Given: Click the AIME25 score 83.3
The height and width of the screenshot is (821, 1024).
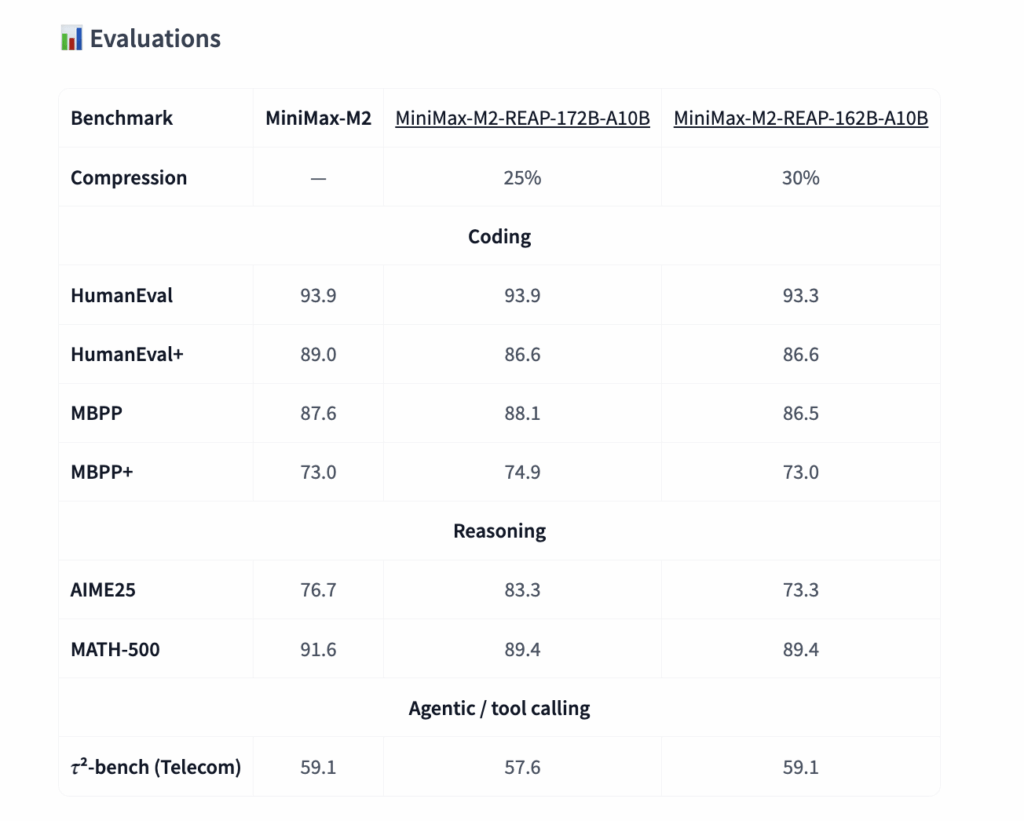Looking at the screenshot, I should tap(522, 590).
